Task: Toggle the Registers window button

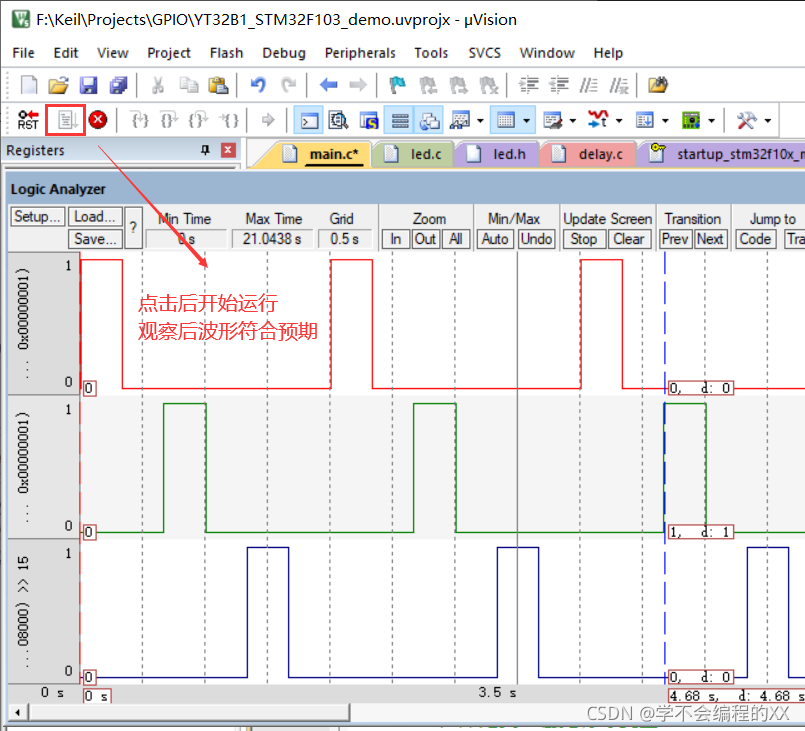Action: [x=399, y=120]
